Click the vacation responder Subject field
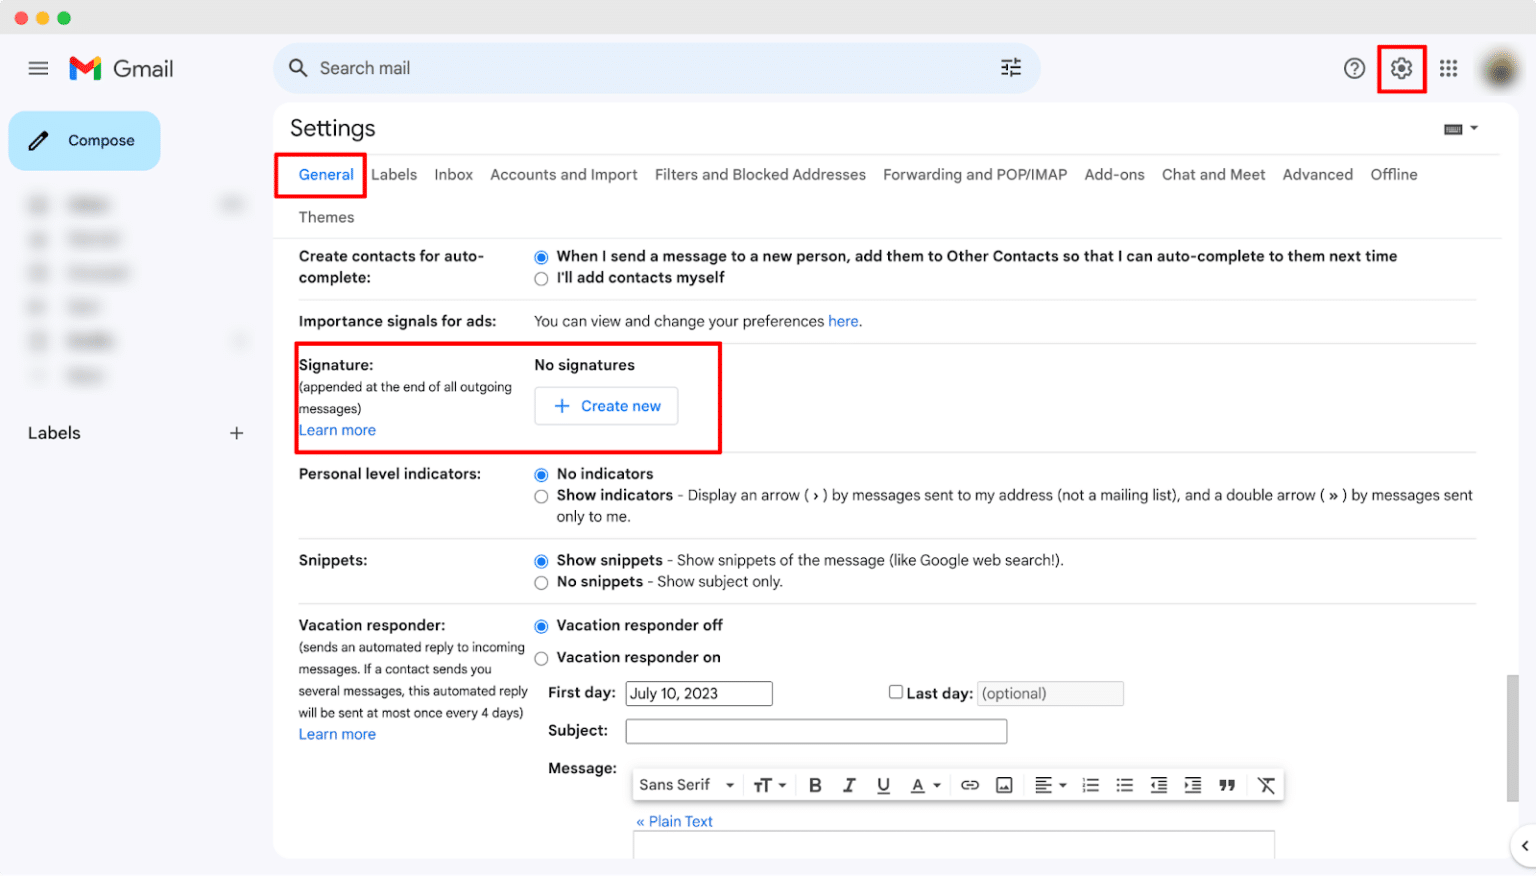This screenshot has width=1536, height=876. (815, 730)
